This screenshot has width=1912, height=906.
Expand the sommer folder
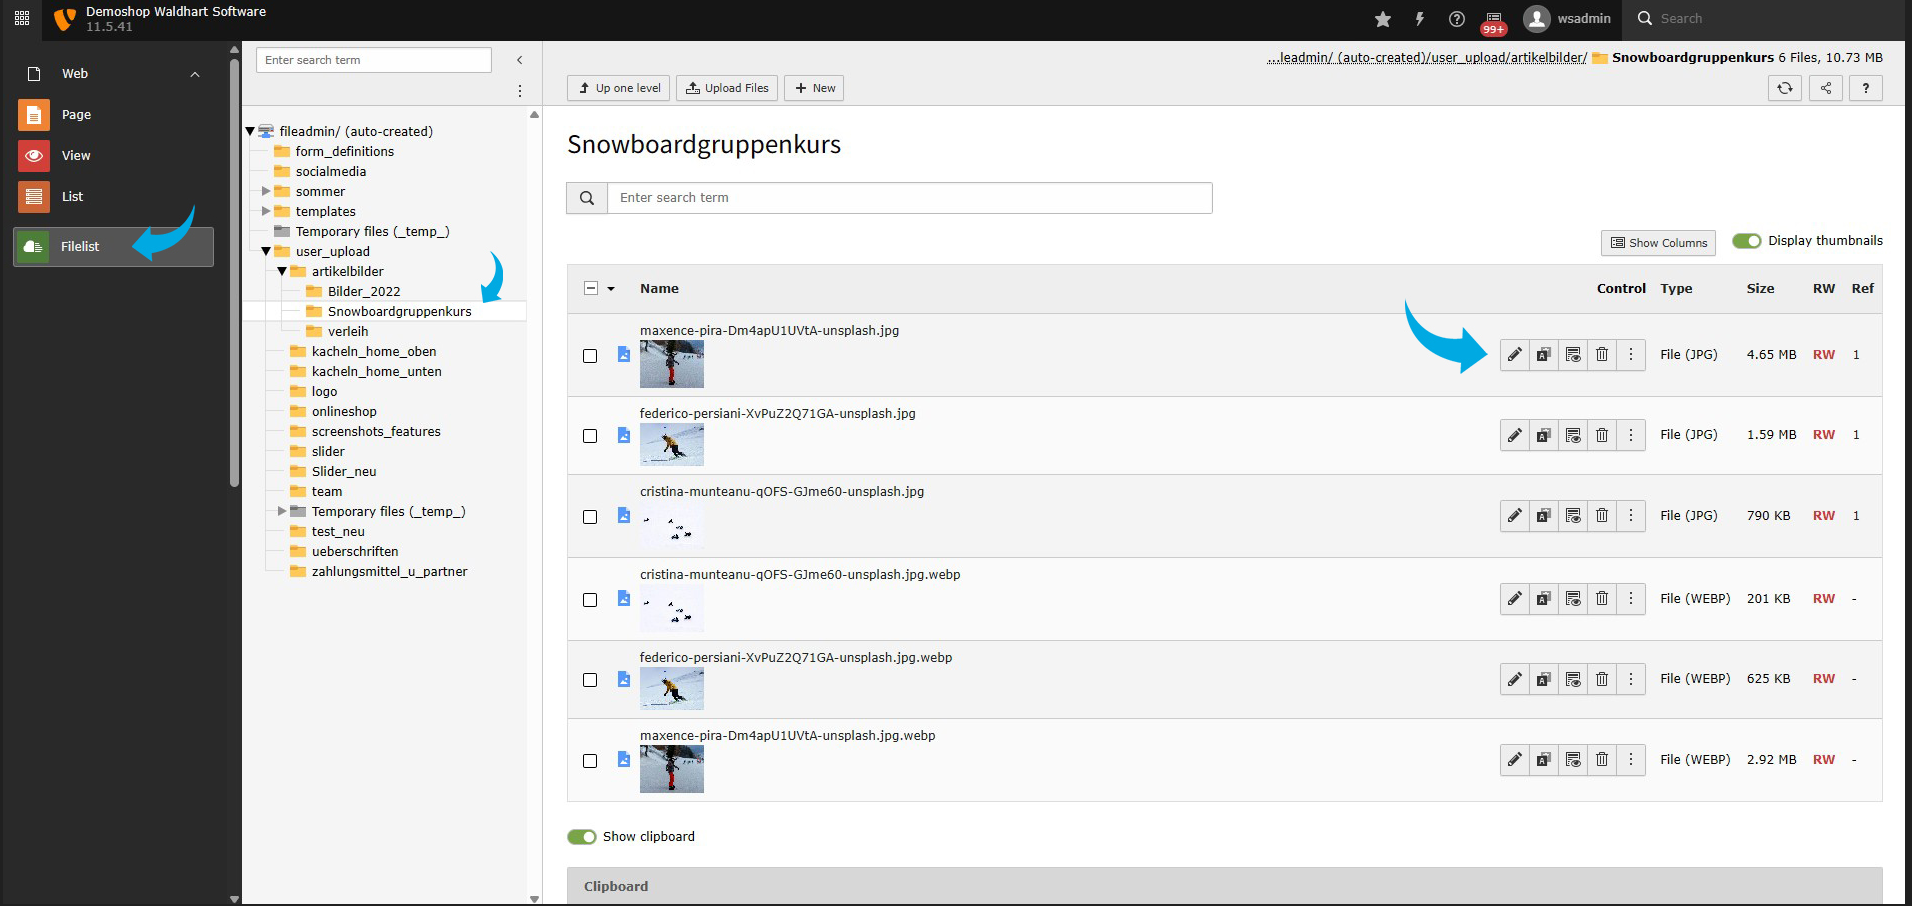[x=266, y=191]
